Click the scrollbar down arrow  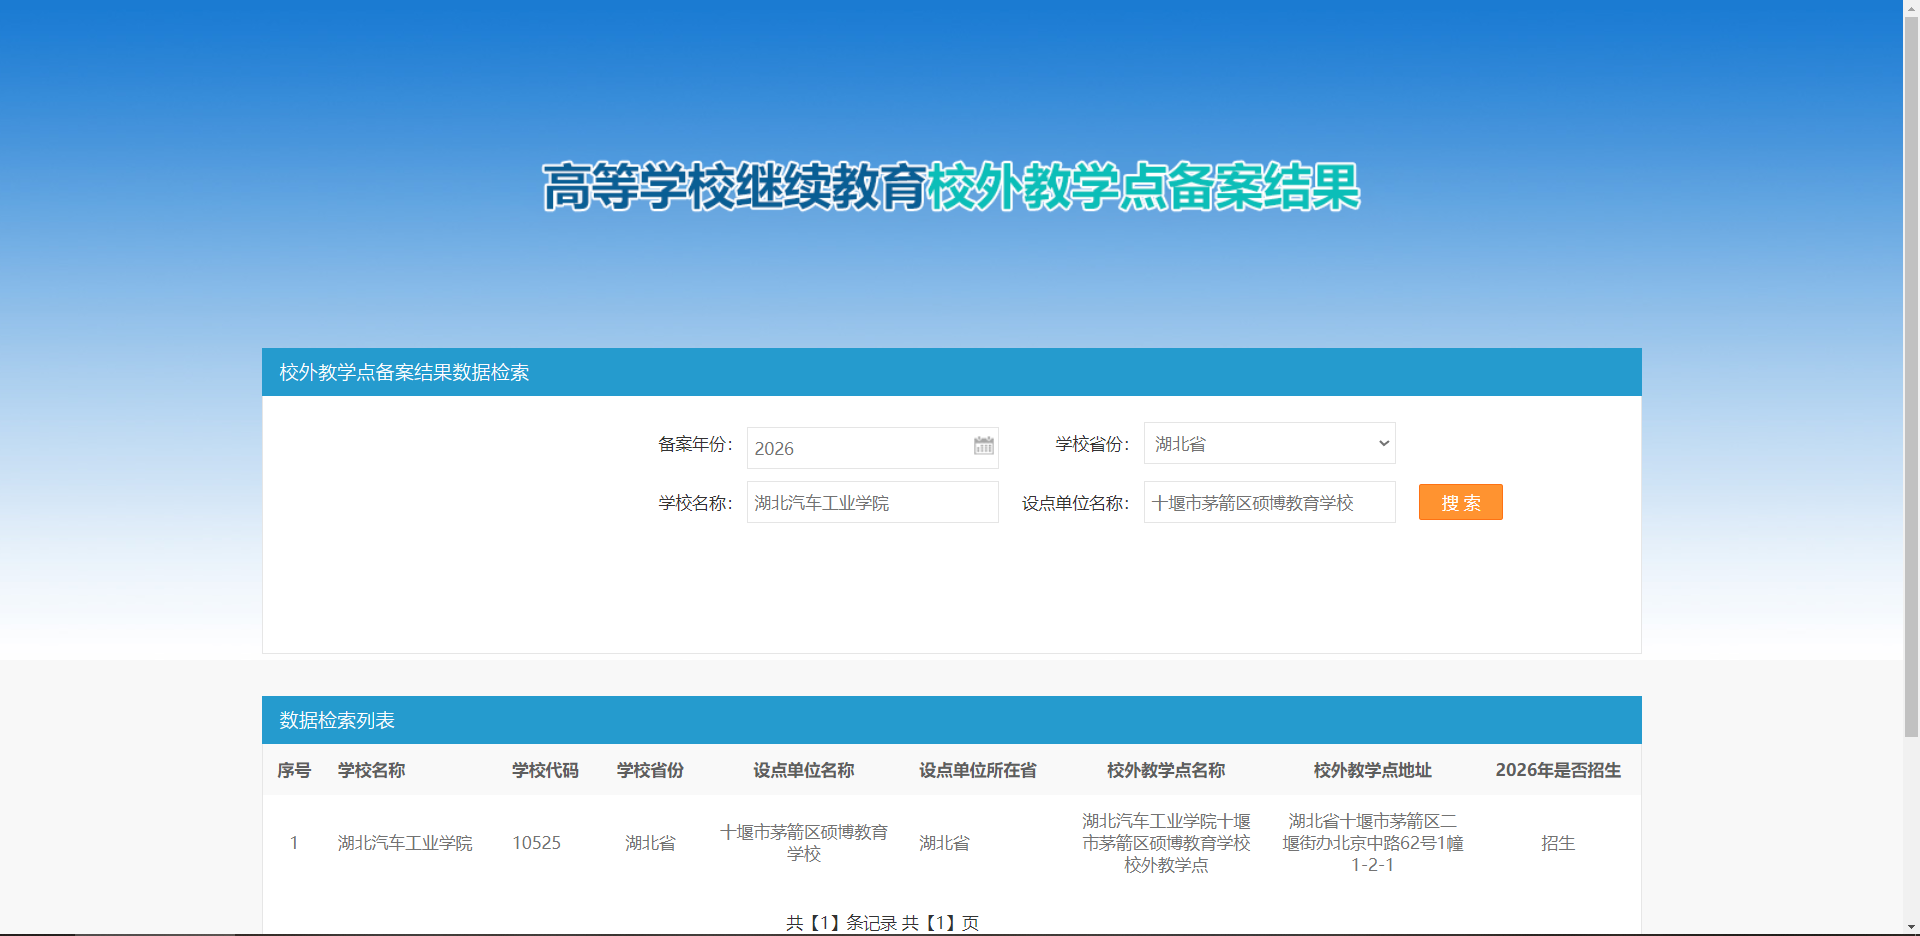point(1911,927)
